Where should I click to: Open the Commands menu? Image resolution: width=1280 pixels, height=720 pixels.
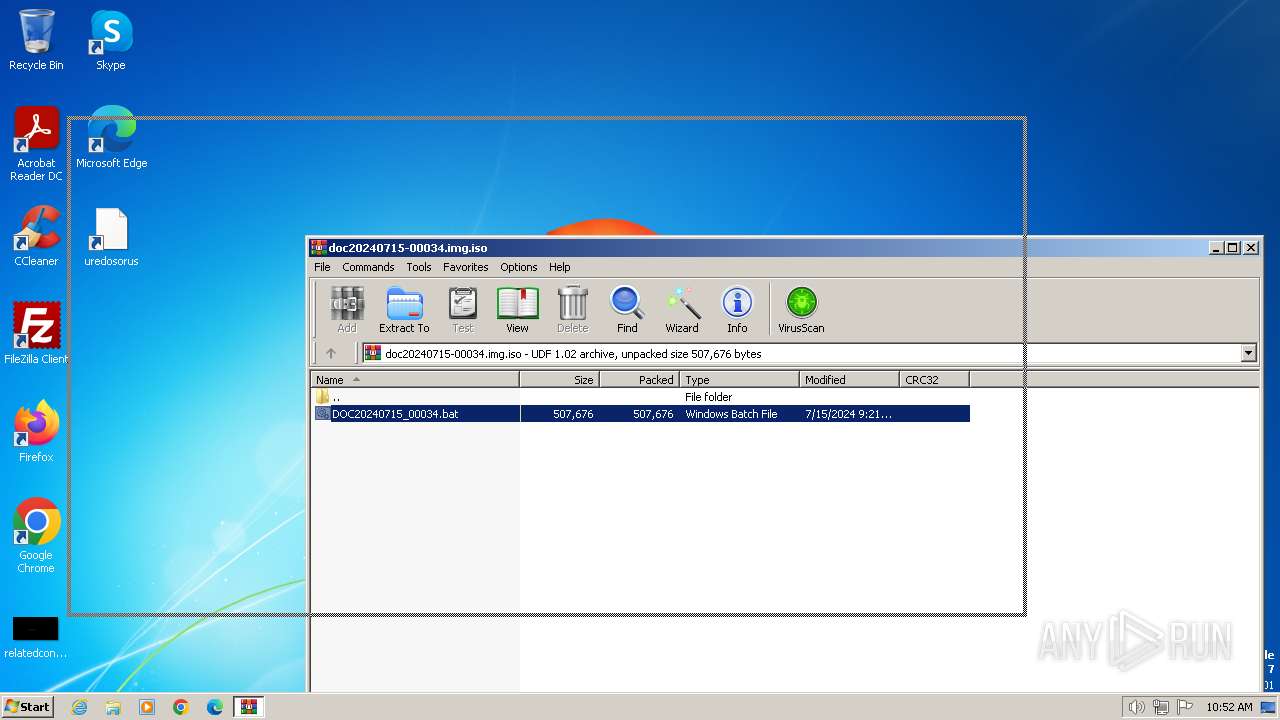pos(368,267)
